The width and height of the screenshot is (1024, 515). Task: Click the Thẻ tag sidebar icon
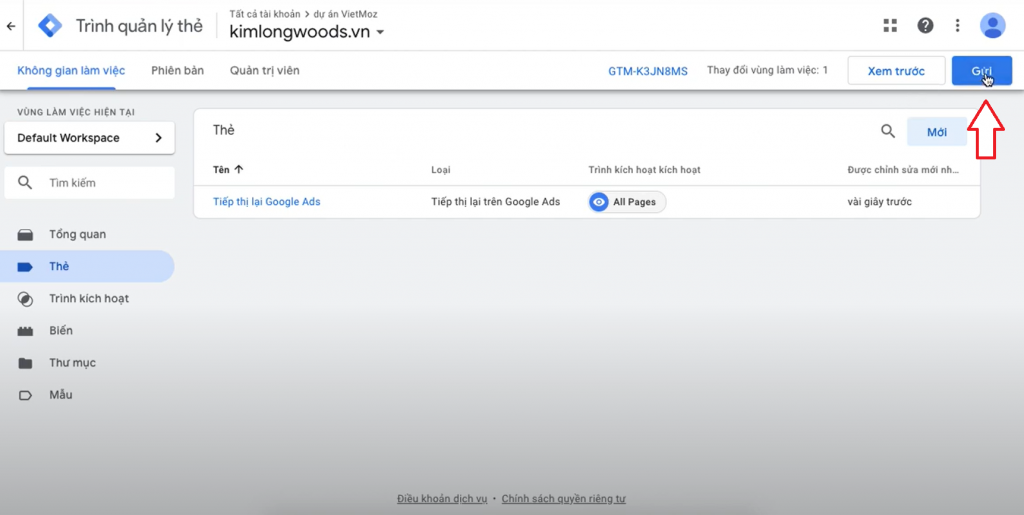click(25, 266)
